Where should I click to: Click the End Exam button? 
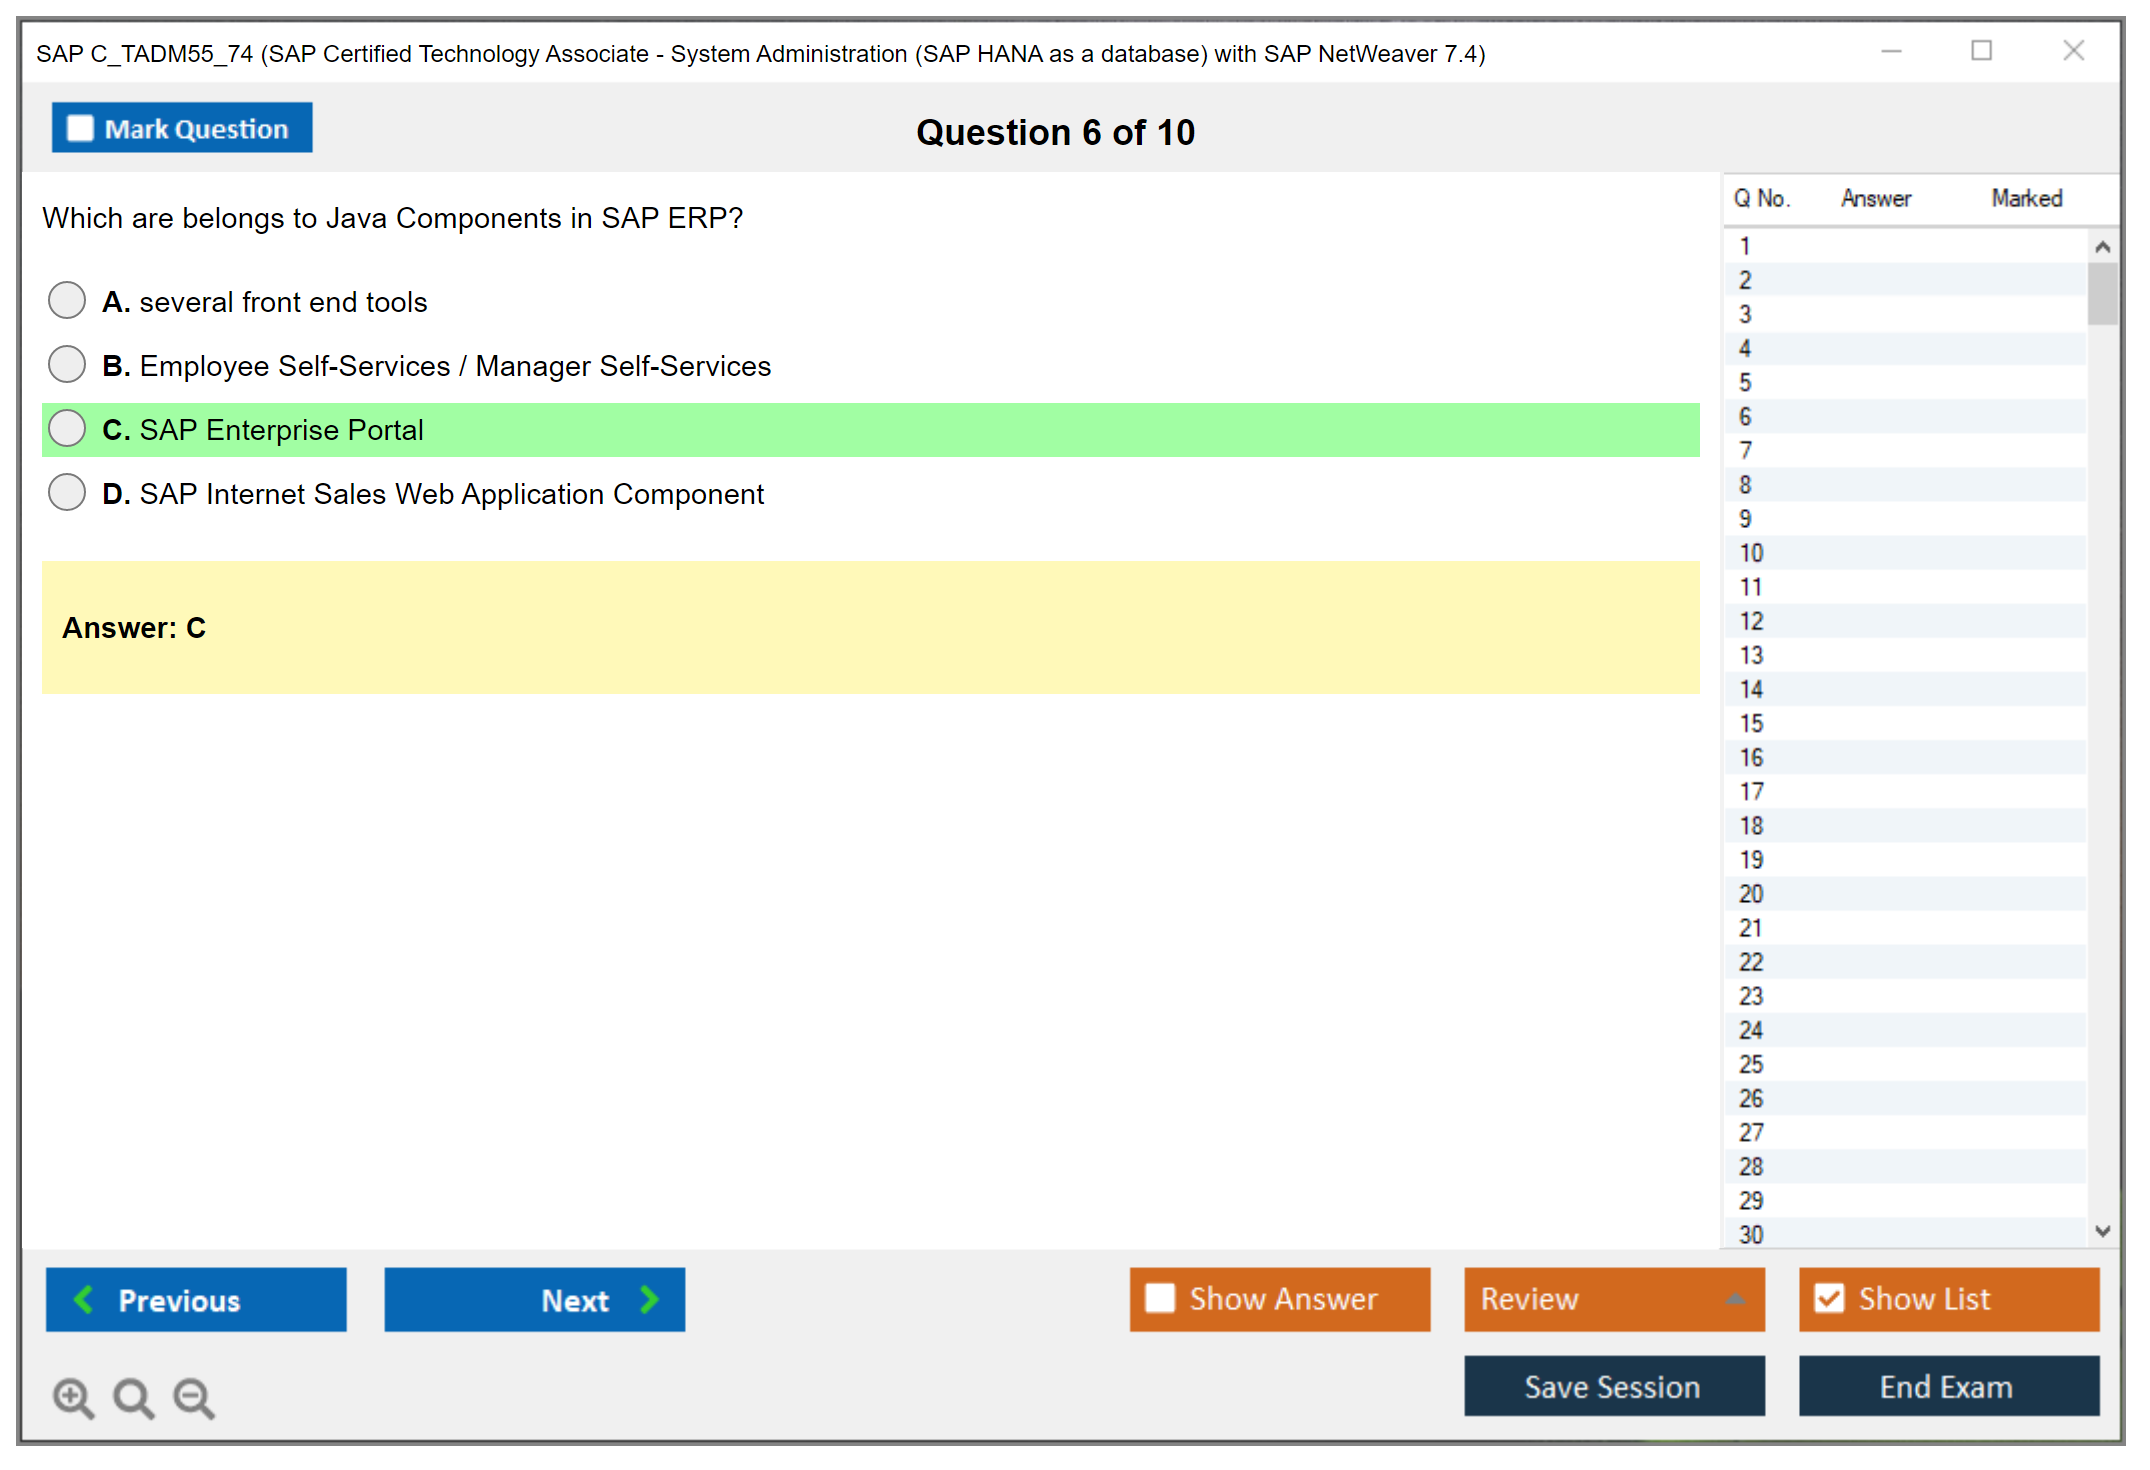1947,1386
